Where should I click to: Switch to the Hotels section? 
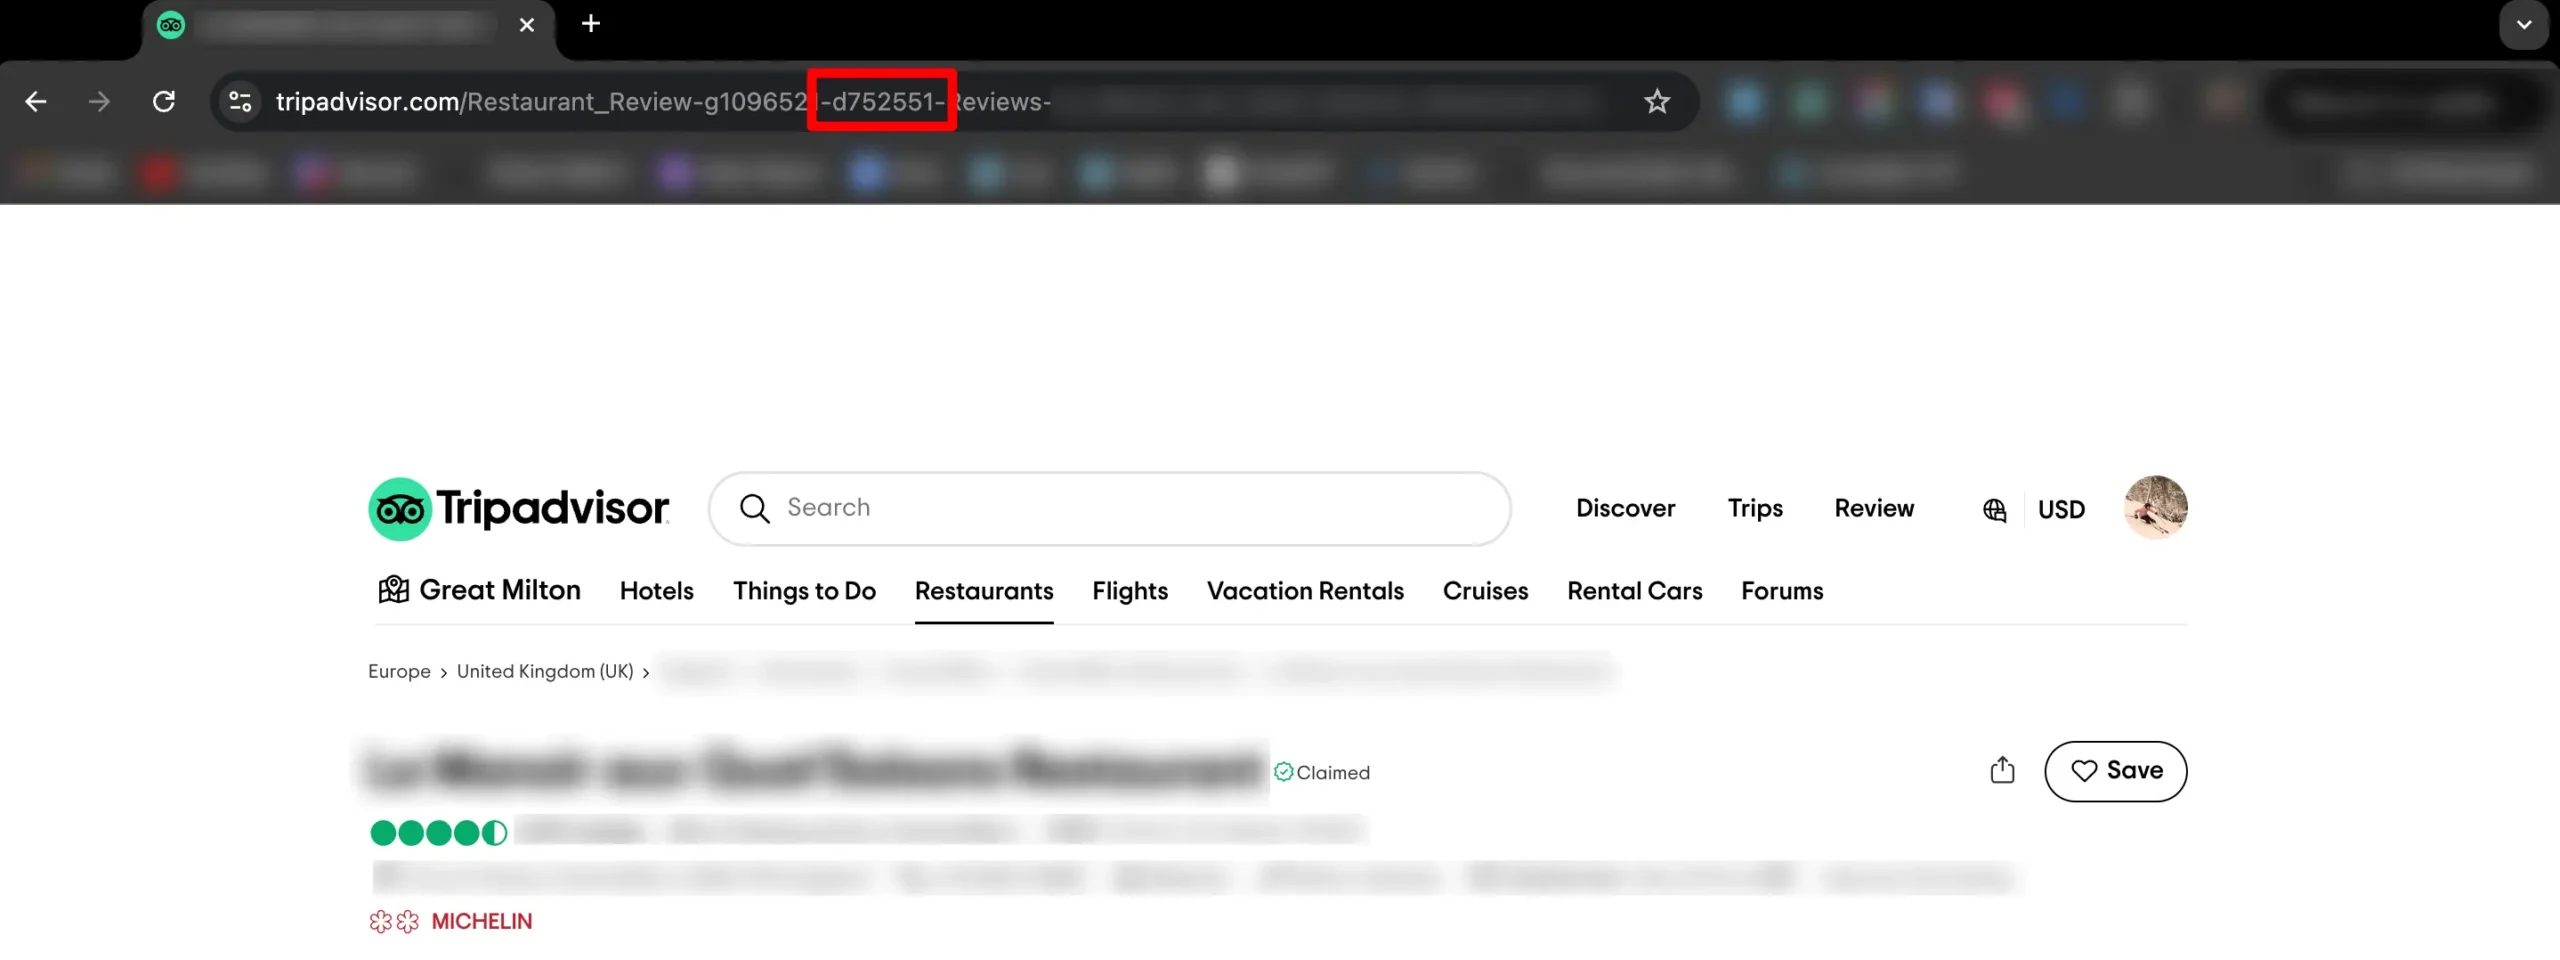(x=656, y=590)
